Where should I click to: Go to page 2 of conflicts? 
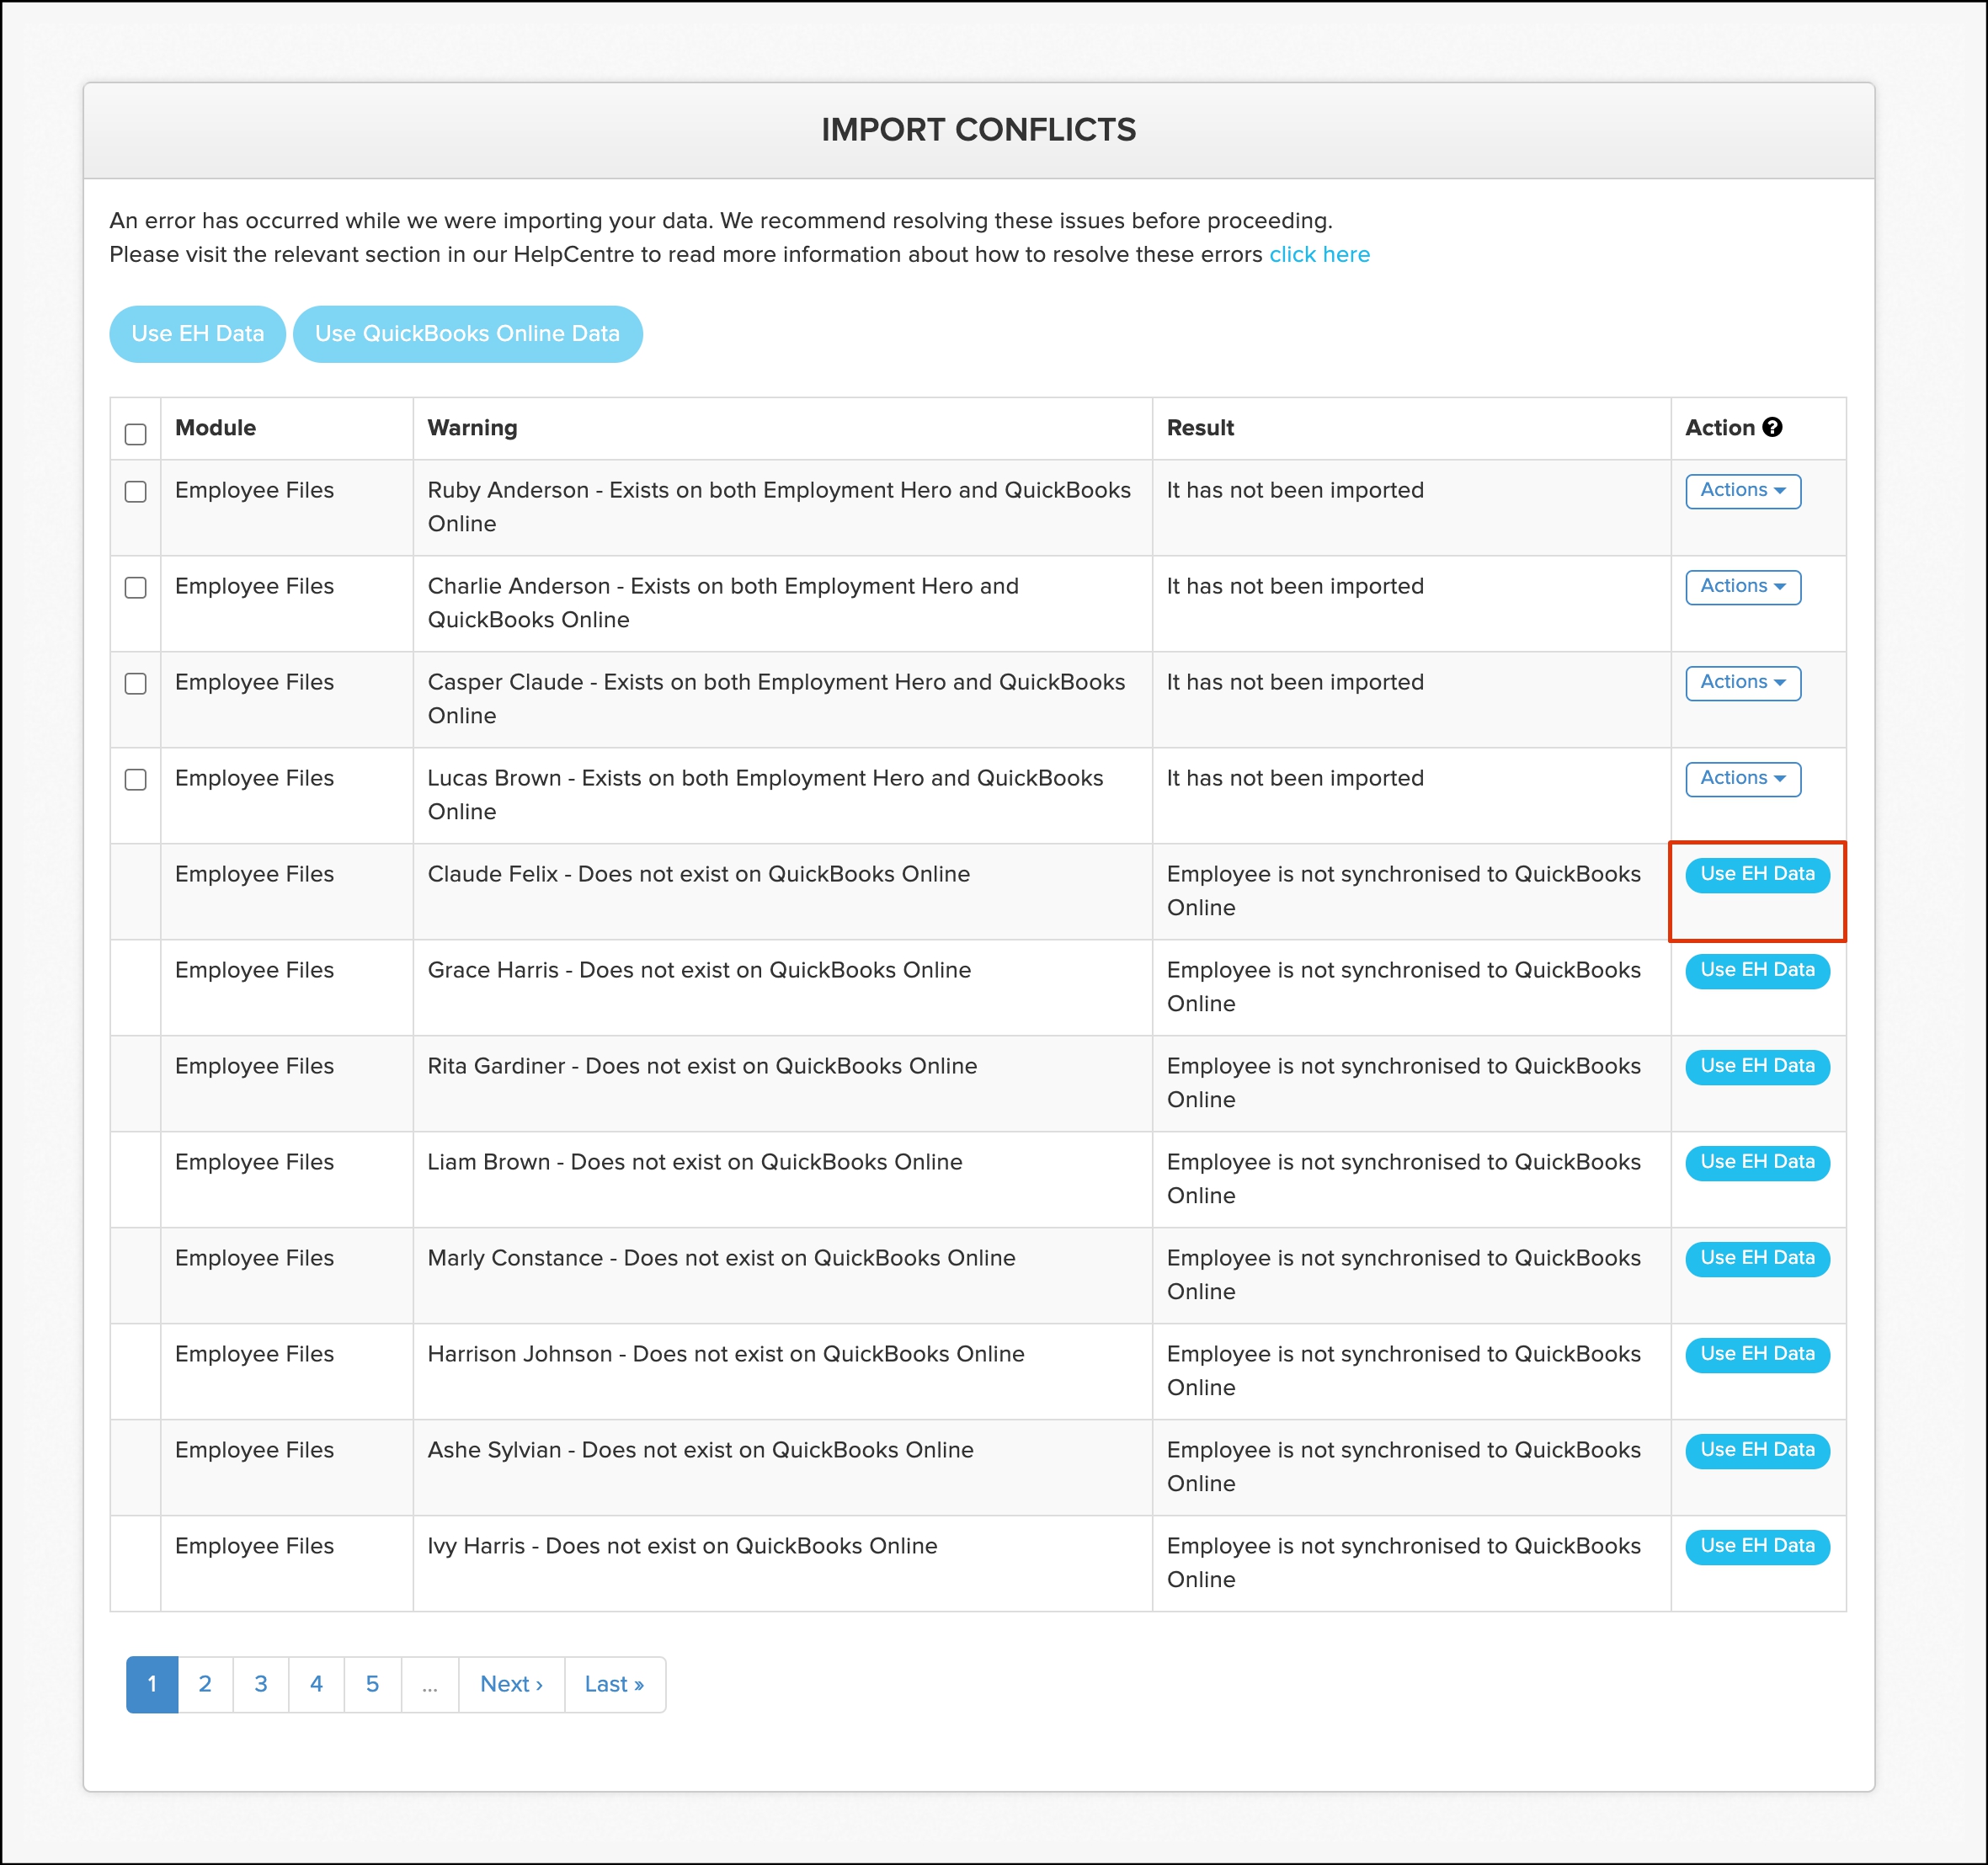tap(205, 1684)
